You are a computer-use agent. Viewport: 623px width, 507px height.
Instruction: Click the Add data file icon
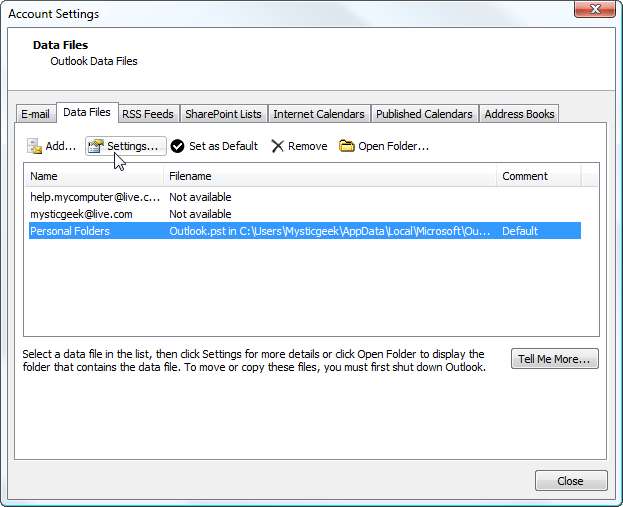(x=34, y=146)
